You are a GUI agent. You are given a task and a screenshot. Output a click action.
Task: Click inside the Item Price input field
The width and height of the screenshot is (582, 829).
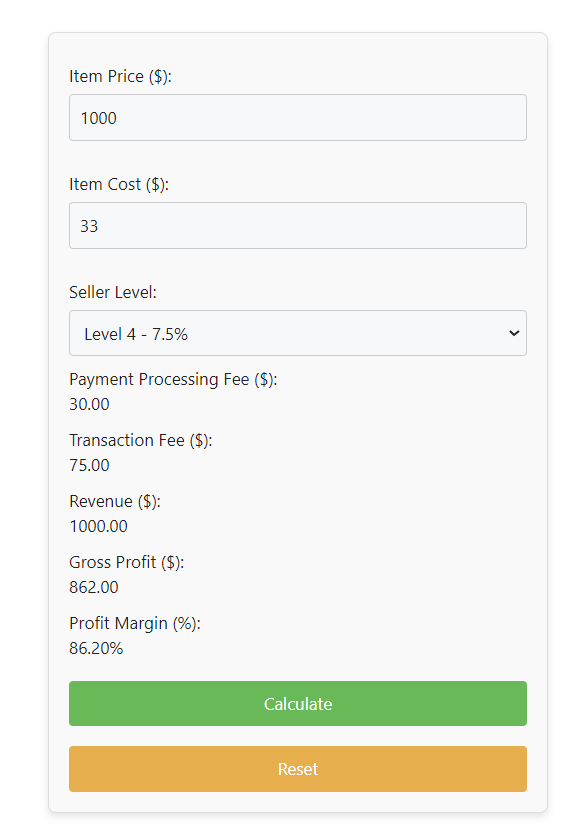(x=297, y=117)
